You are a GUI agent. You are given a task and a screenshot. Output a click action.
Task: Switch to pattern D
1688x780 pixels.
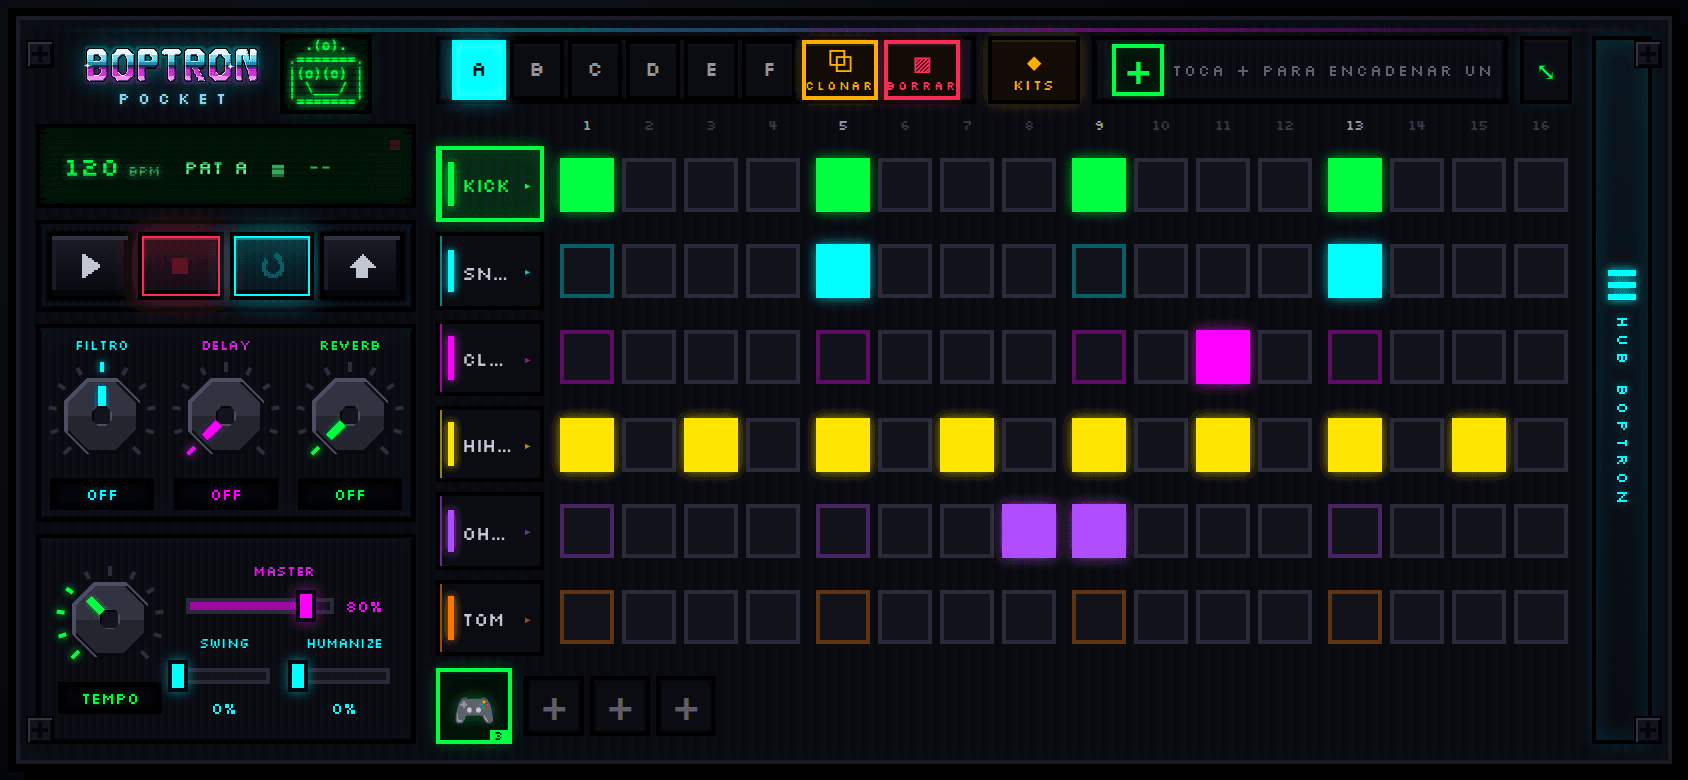click(x=653, y=70)
